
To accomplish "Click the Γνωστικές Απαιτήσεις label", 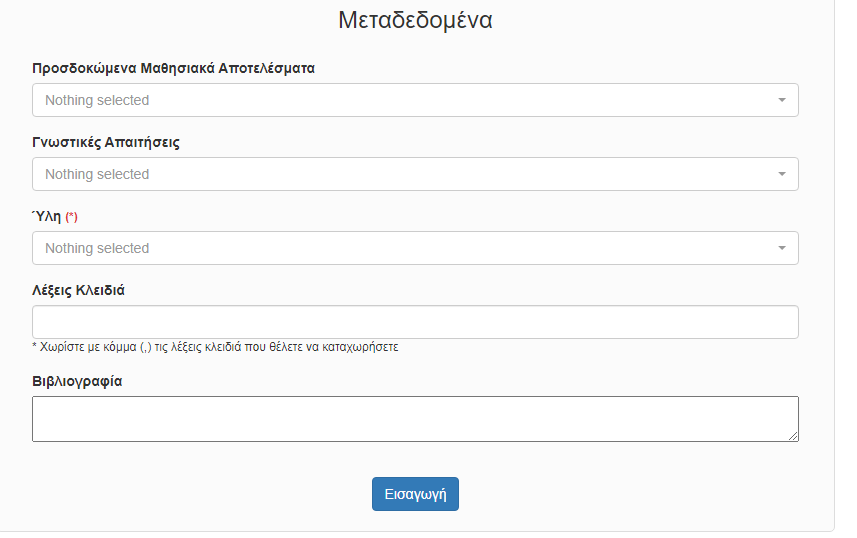I will click(x=106, y=142).
